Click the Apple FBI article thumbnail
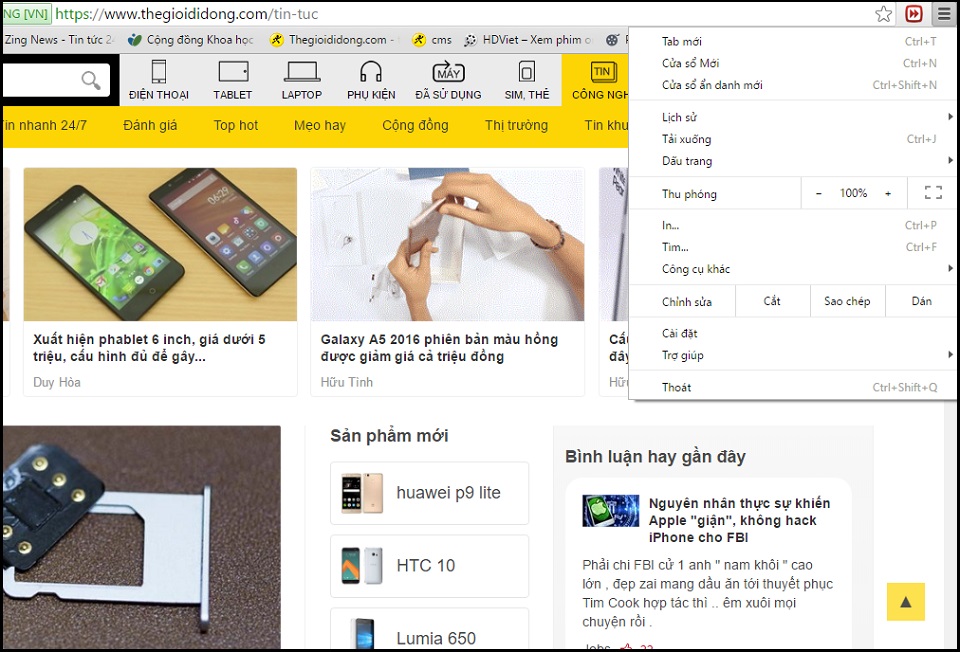 (x=610, y=511)
